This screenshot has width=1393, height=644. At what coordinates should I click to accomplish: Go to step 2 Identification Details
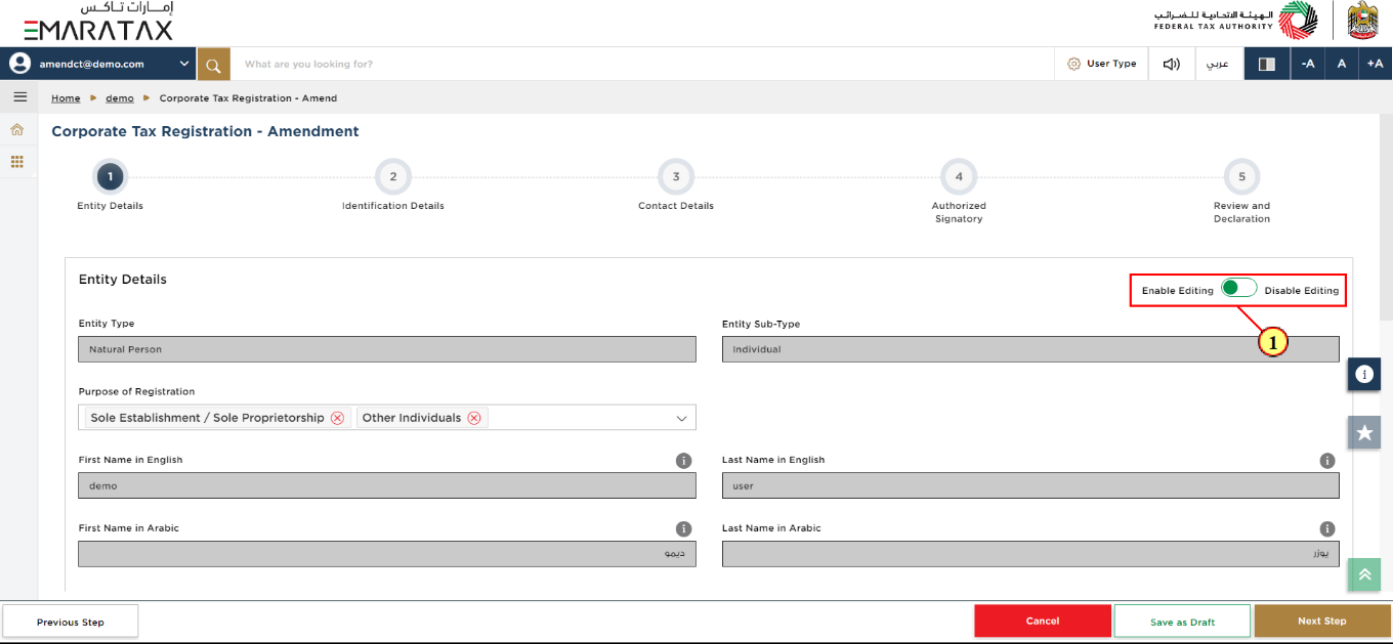pyautogui.click(x=393, y=178)
